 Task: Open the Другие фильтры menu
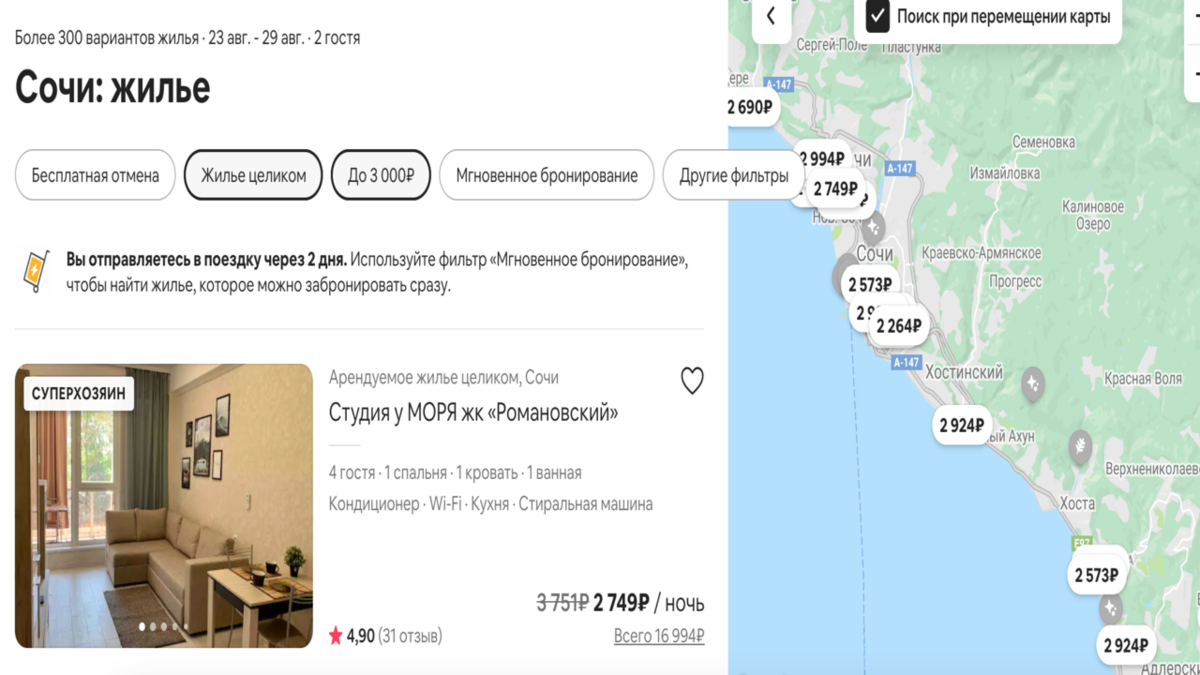[734, 175]
